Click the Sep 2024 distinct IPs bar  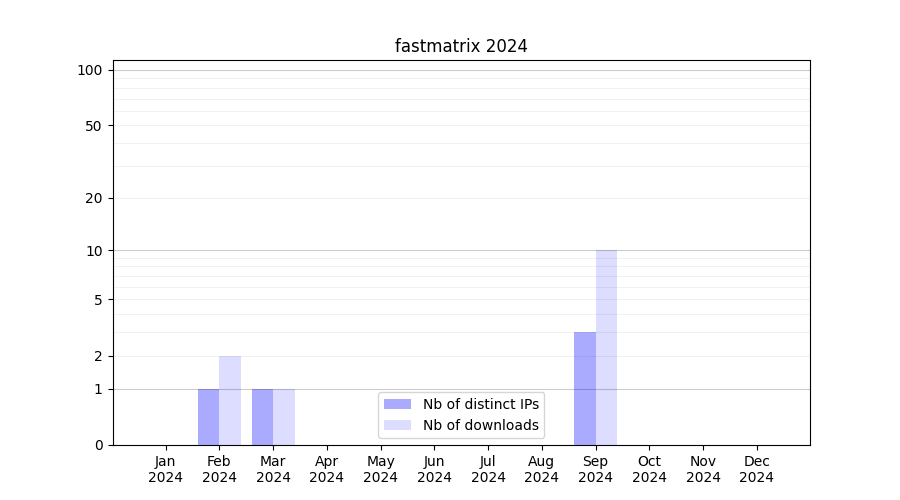coord(585,388)
